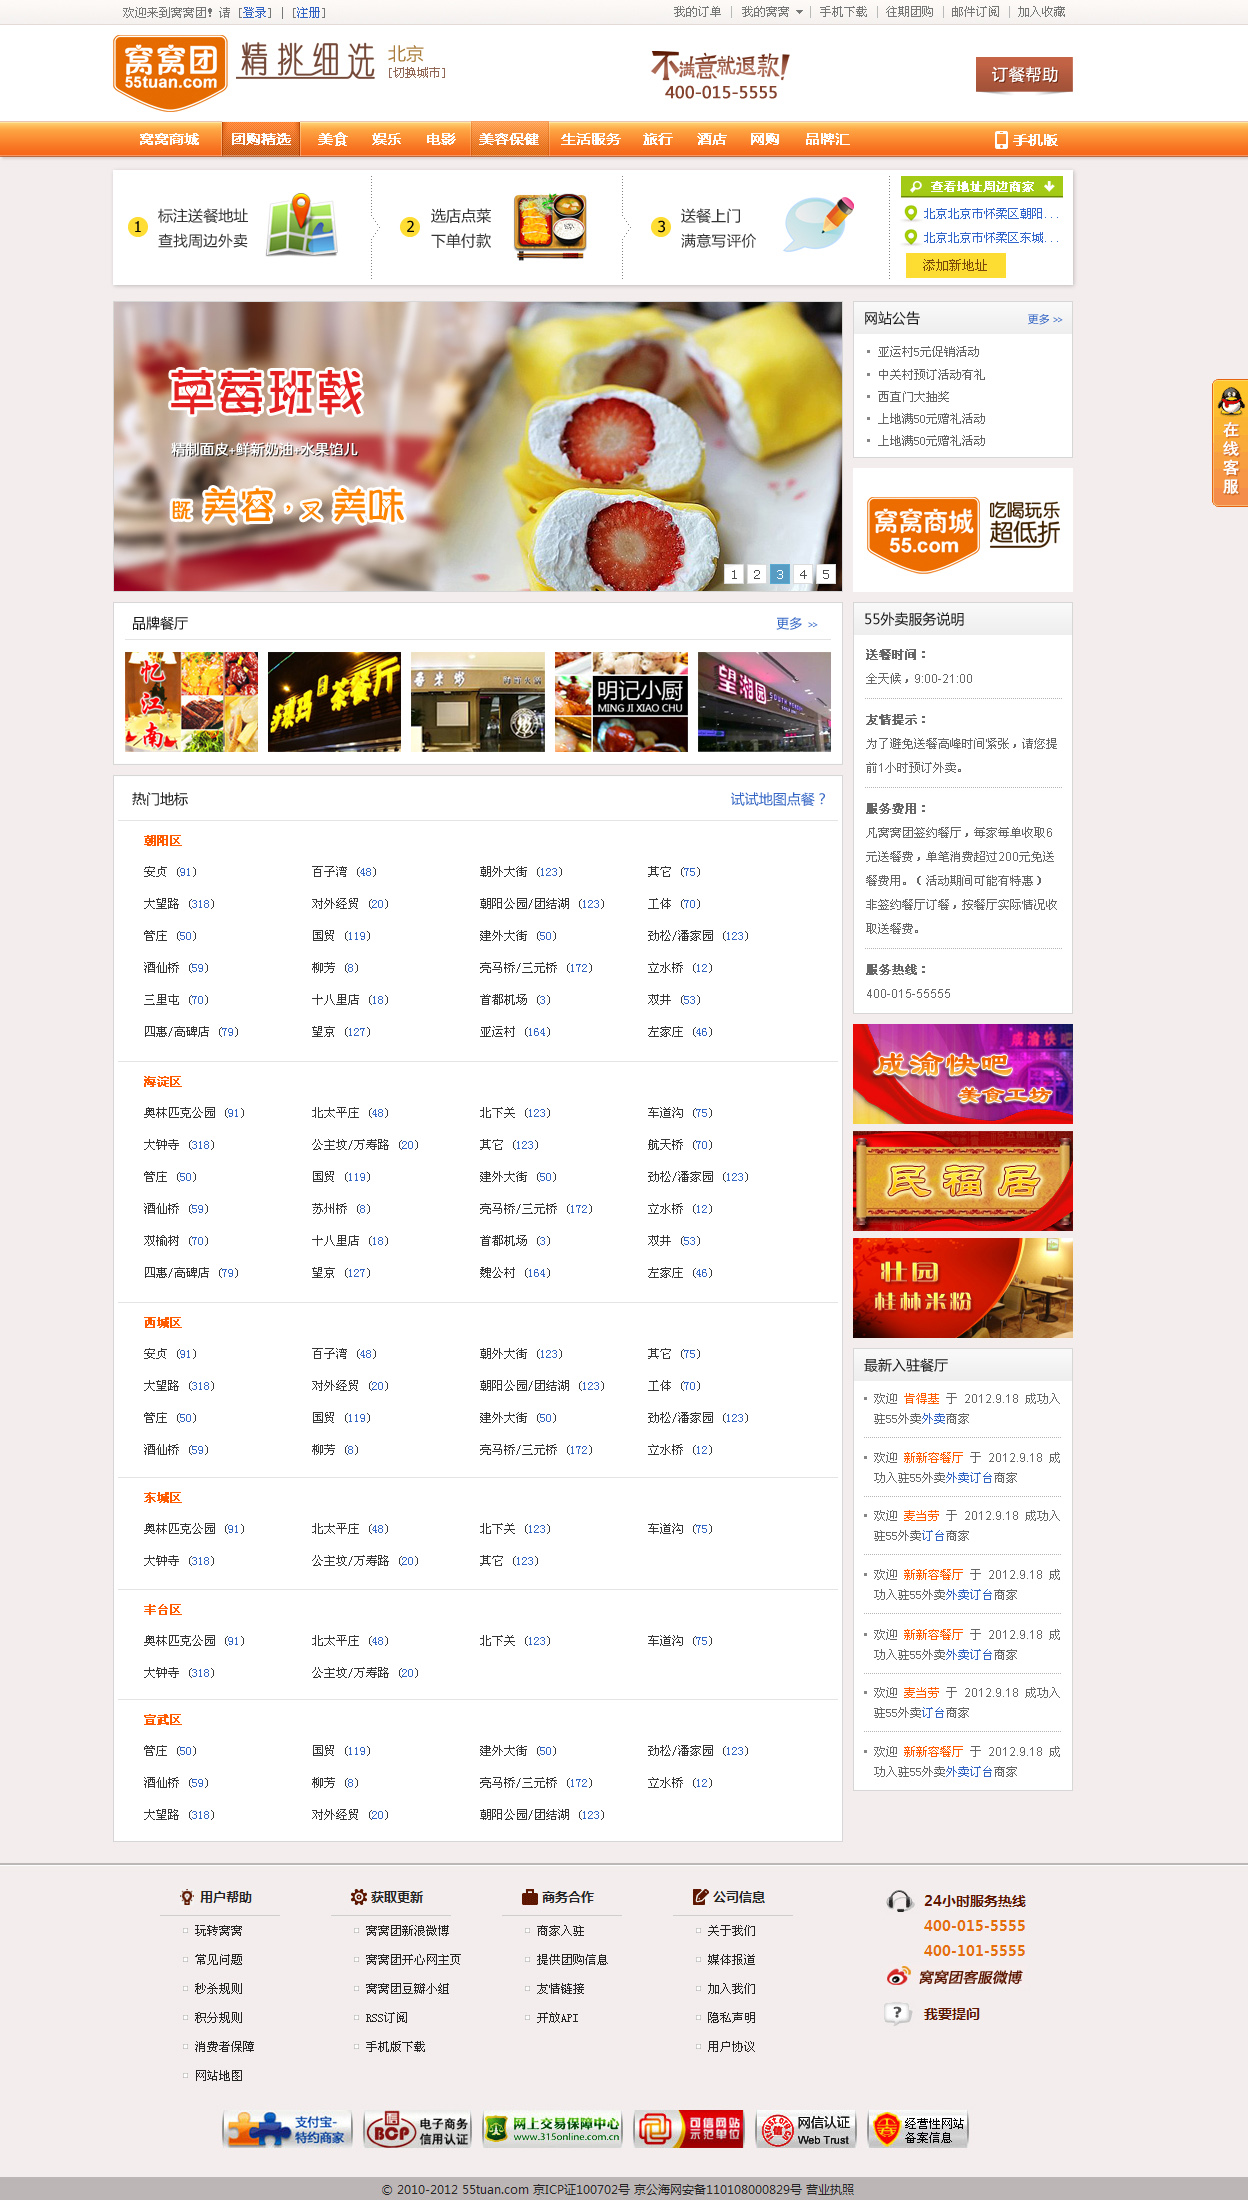Click 魏公村 (164) landmark
1248x2200 pixels.
click(x=515, y=1273)
